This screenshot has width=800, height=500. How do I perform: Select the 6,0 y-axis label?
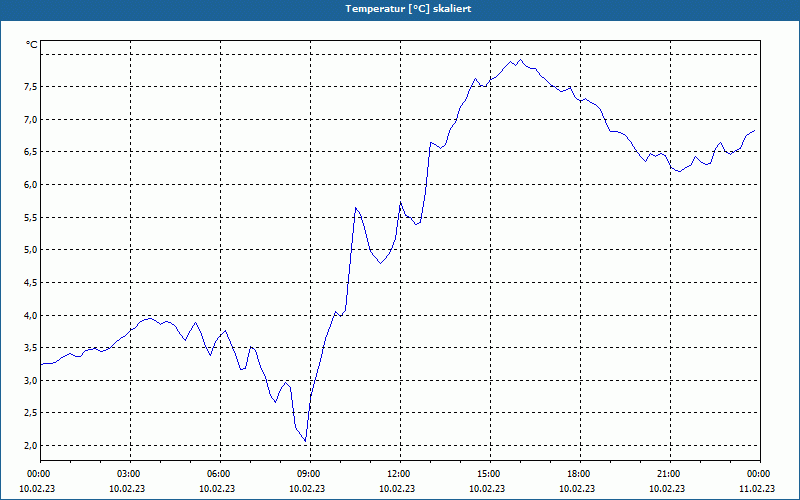[31, 185]
